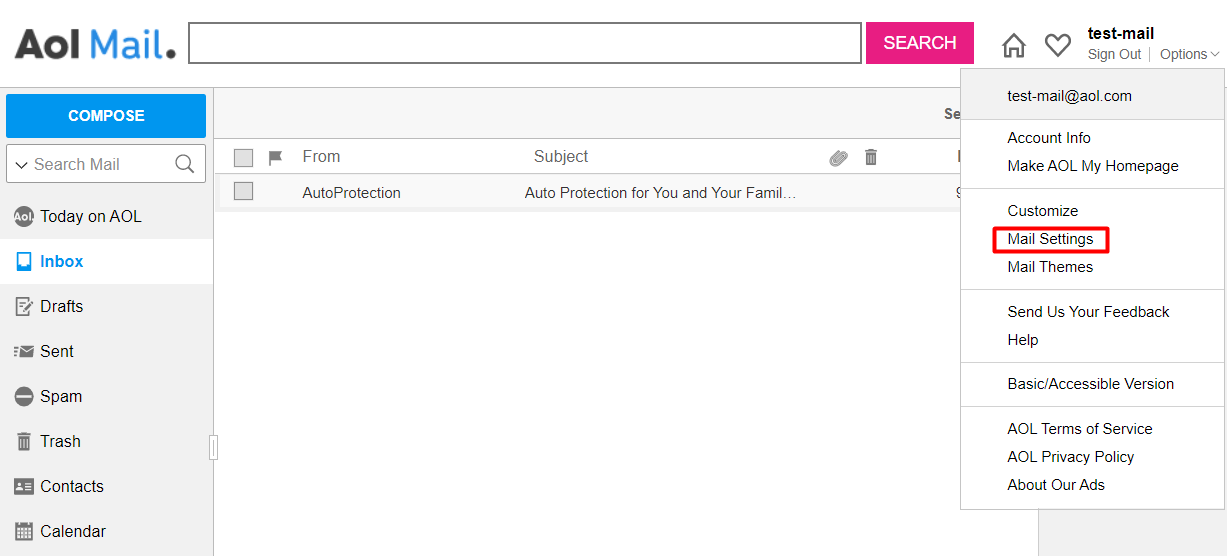Screen dimensions: 1227x556
Task: Click the flag column icon
Action: (276, 157)
